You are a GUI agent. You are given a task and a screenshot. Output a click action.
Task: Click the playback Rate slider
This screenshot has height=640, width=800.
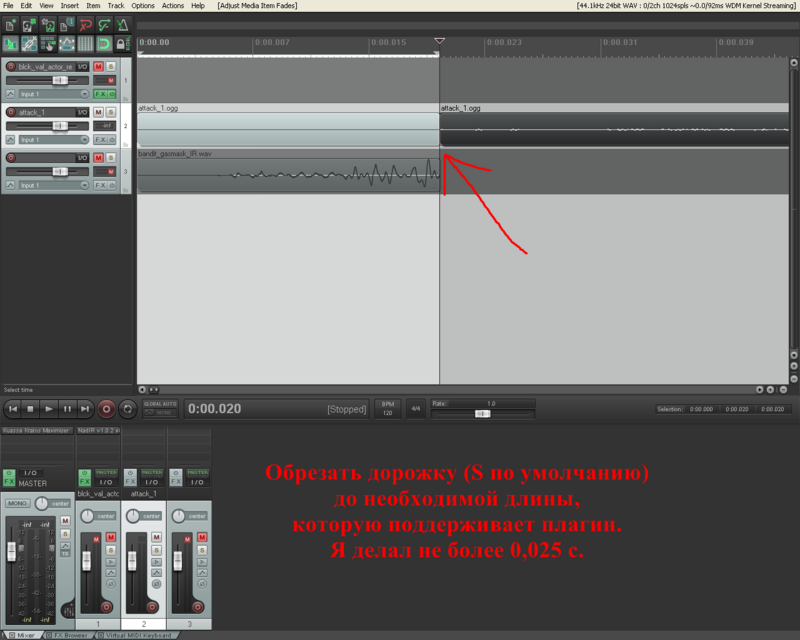(482, 413)
